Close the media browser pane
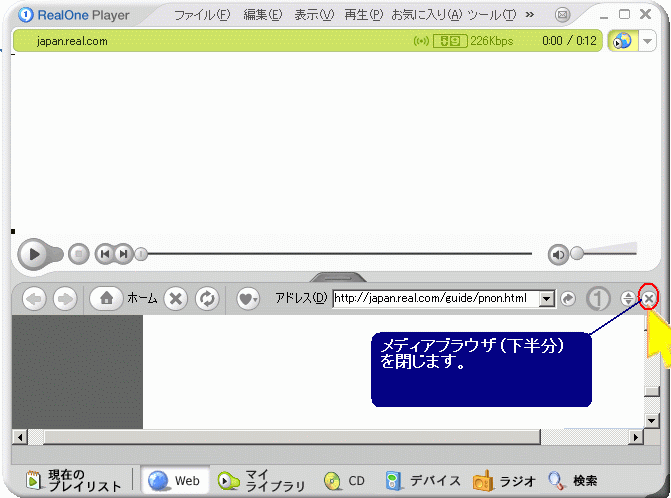Screen dimensions: 671x498 point(649,299)
